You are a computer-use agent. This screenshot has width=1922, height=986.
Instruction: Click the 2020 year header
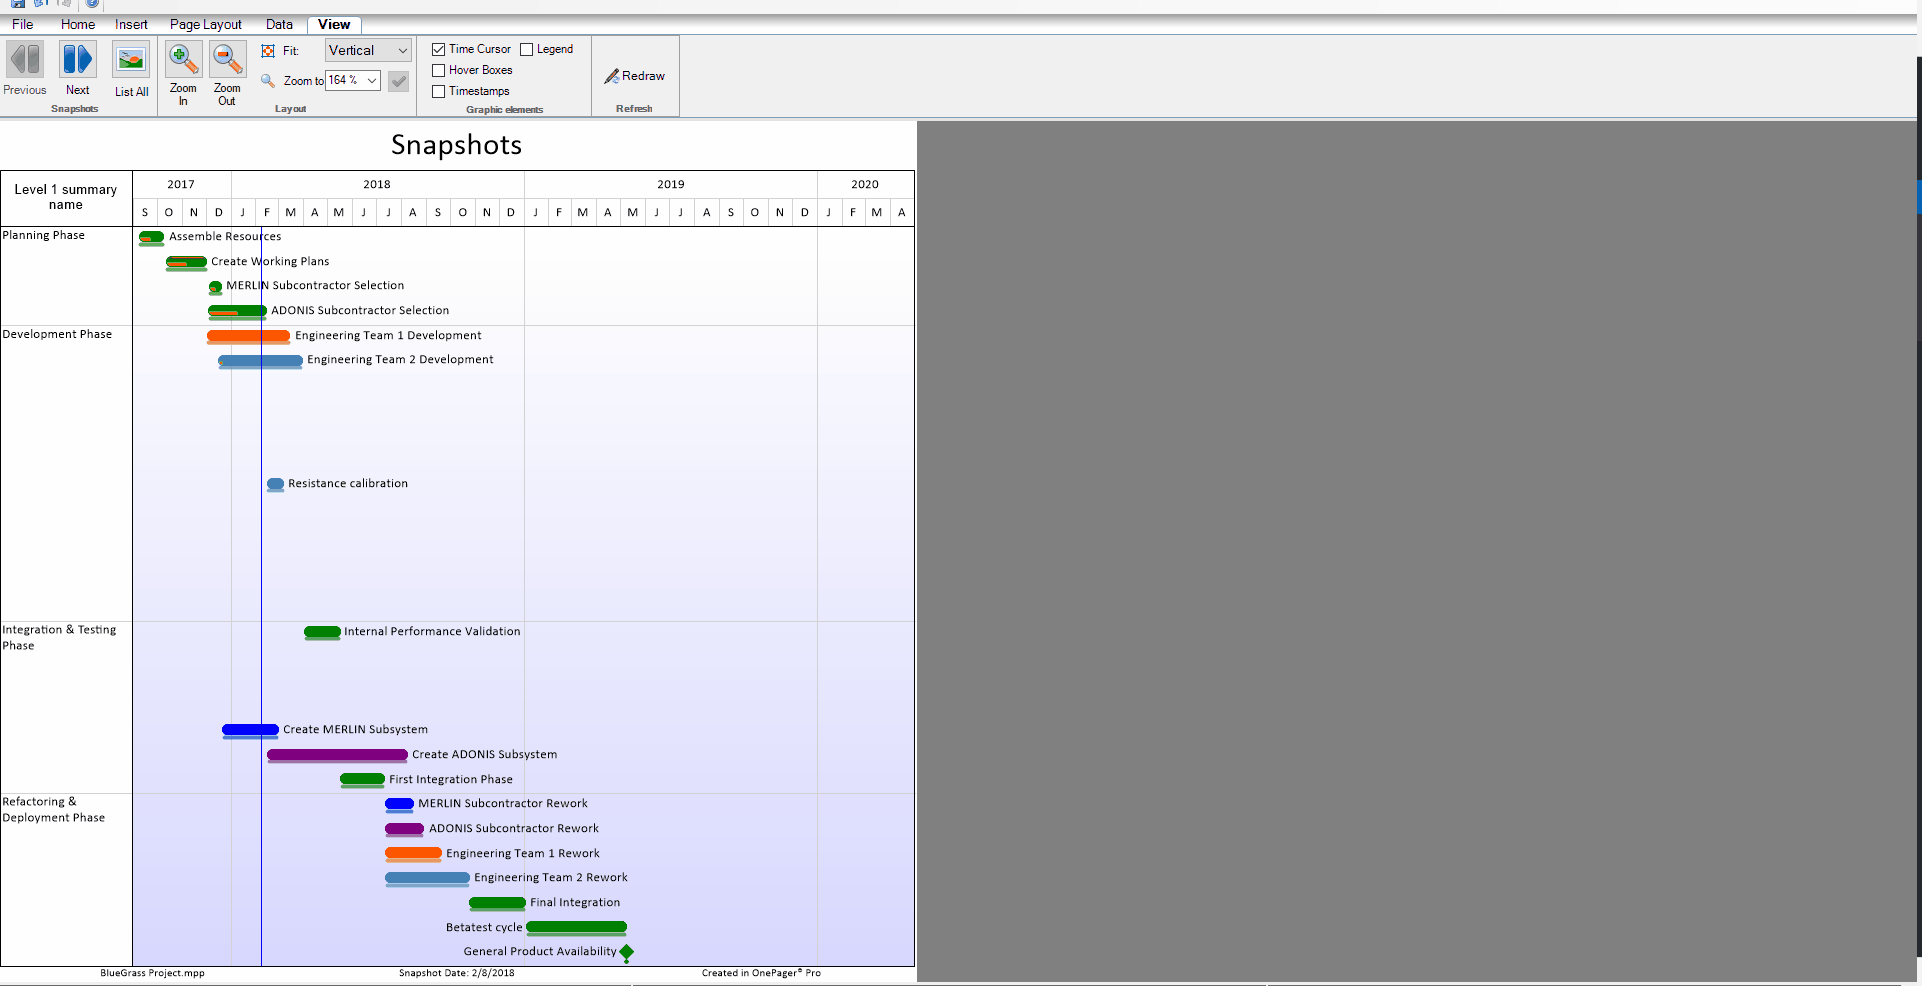[865, 184]
